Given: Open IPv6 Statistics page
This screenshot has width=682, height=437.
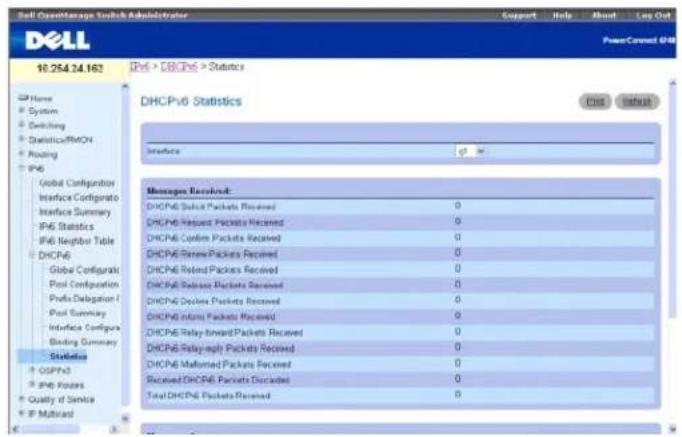Looking at the screenshot, I should tap(67, 227).
